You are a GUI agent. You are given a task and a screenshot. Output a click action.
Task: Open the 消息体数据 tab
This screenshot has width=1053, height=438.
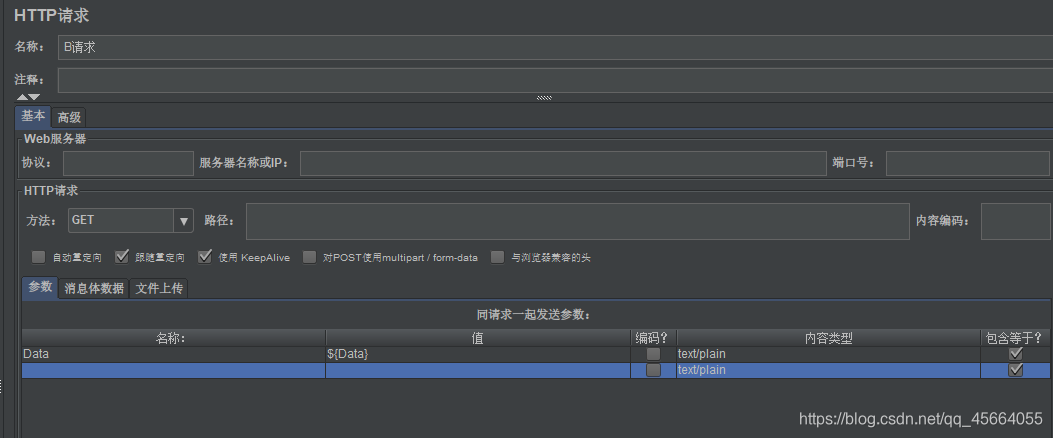click(x=94, y=288)
